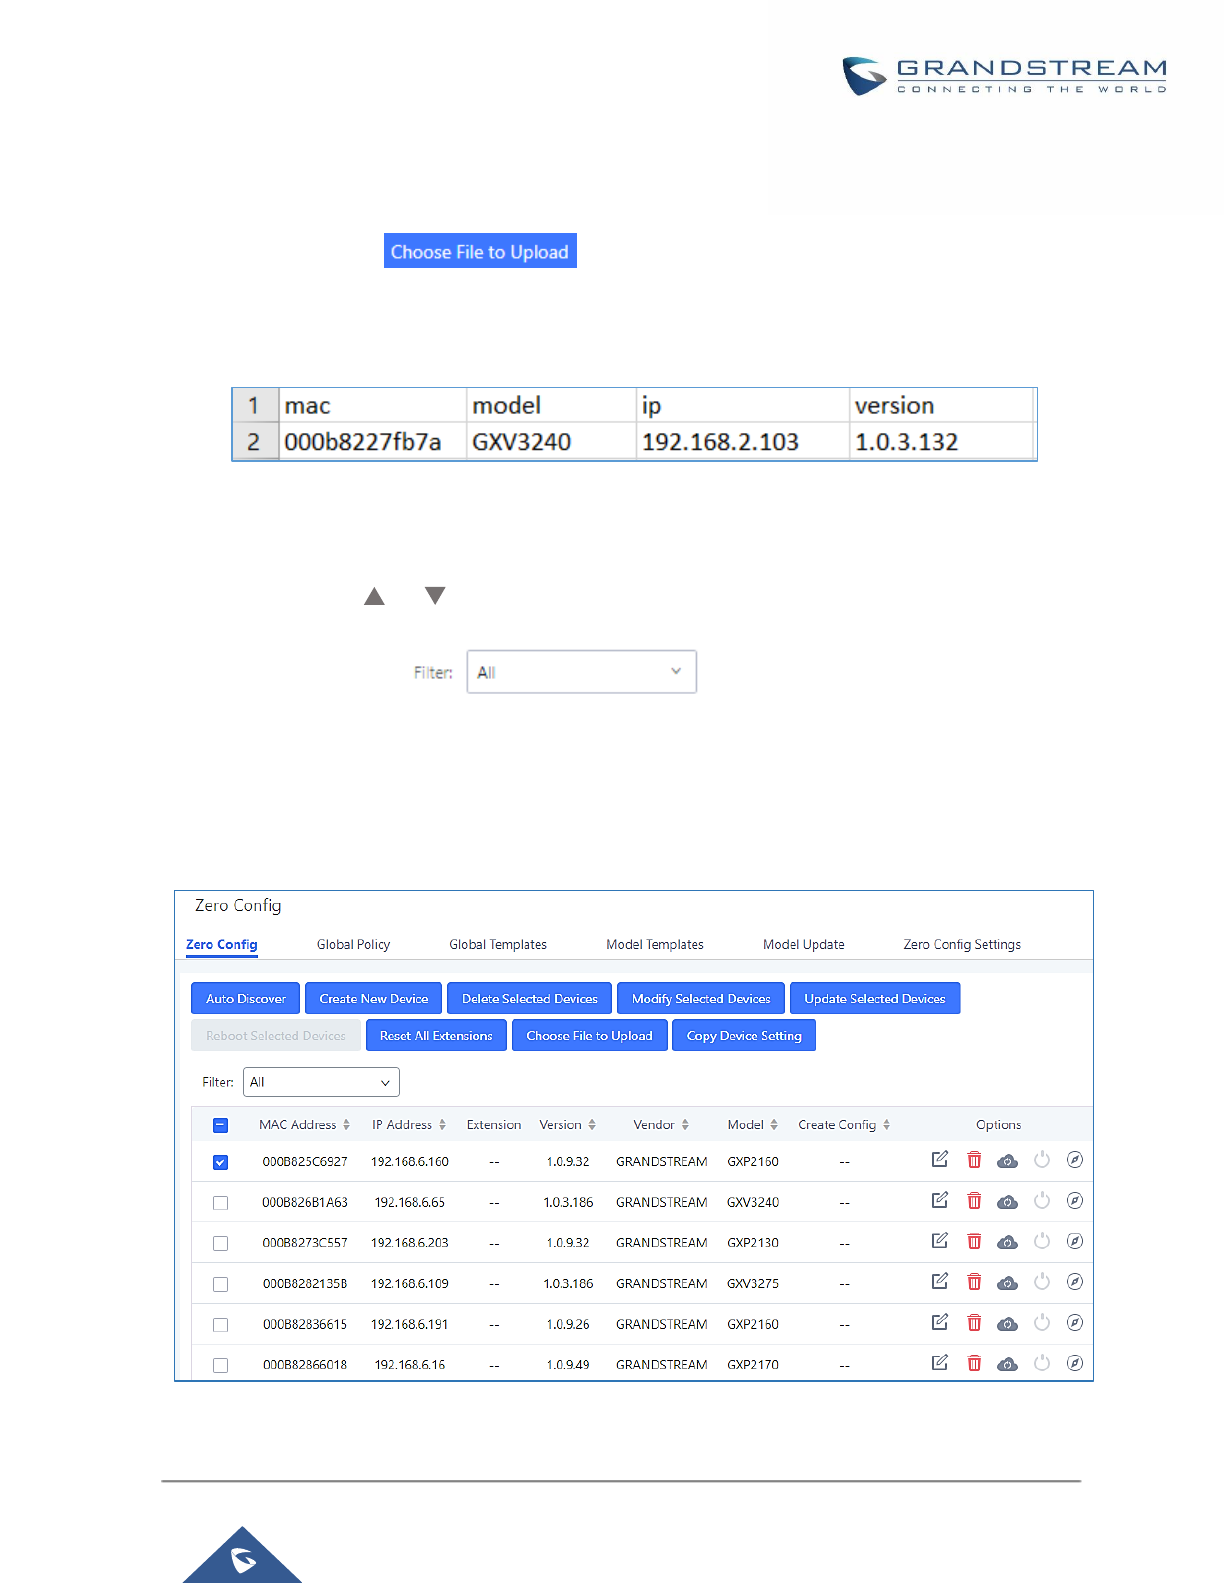Check the checkbox for 000B8282135B
The image size is (1224, 1584).
click(221, 1284)
